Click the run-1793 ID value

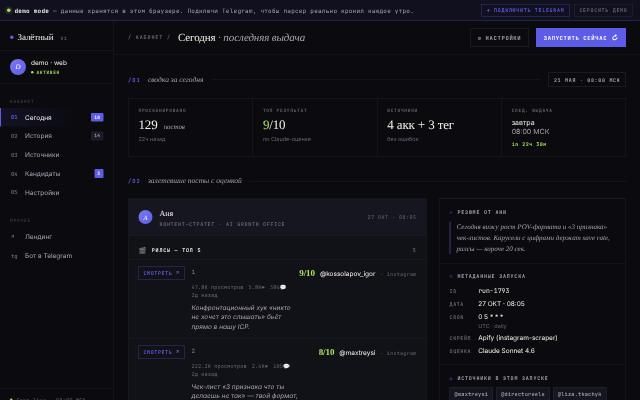[493, 291]
